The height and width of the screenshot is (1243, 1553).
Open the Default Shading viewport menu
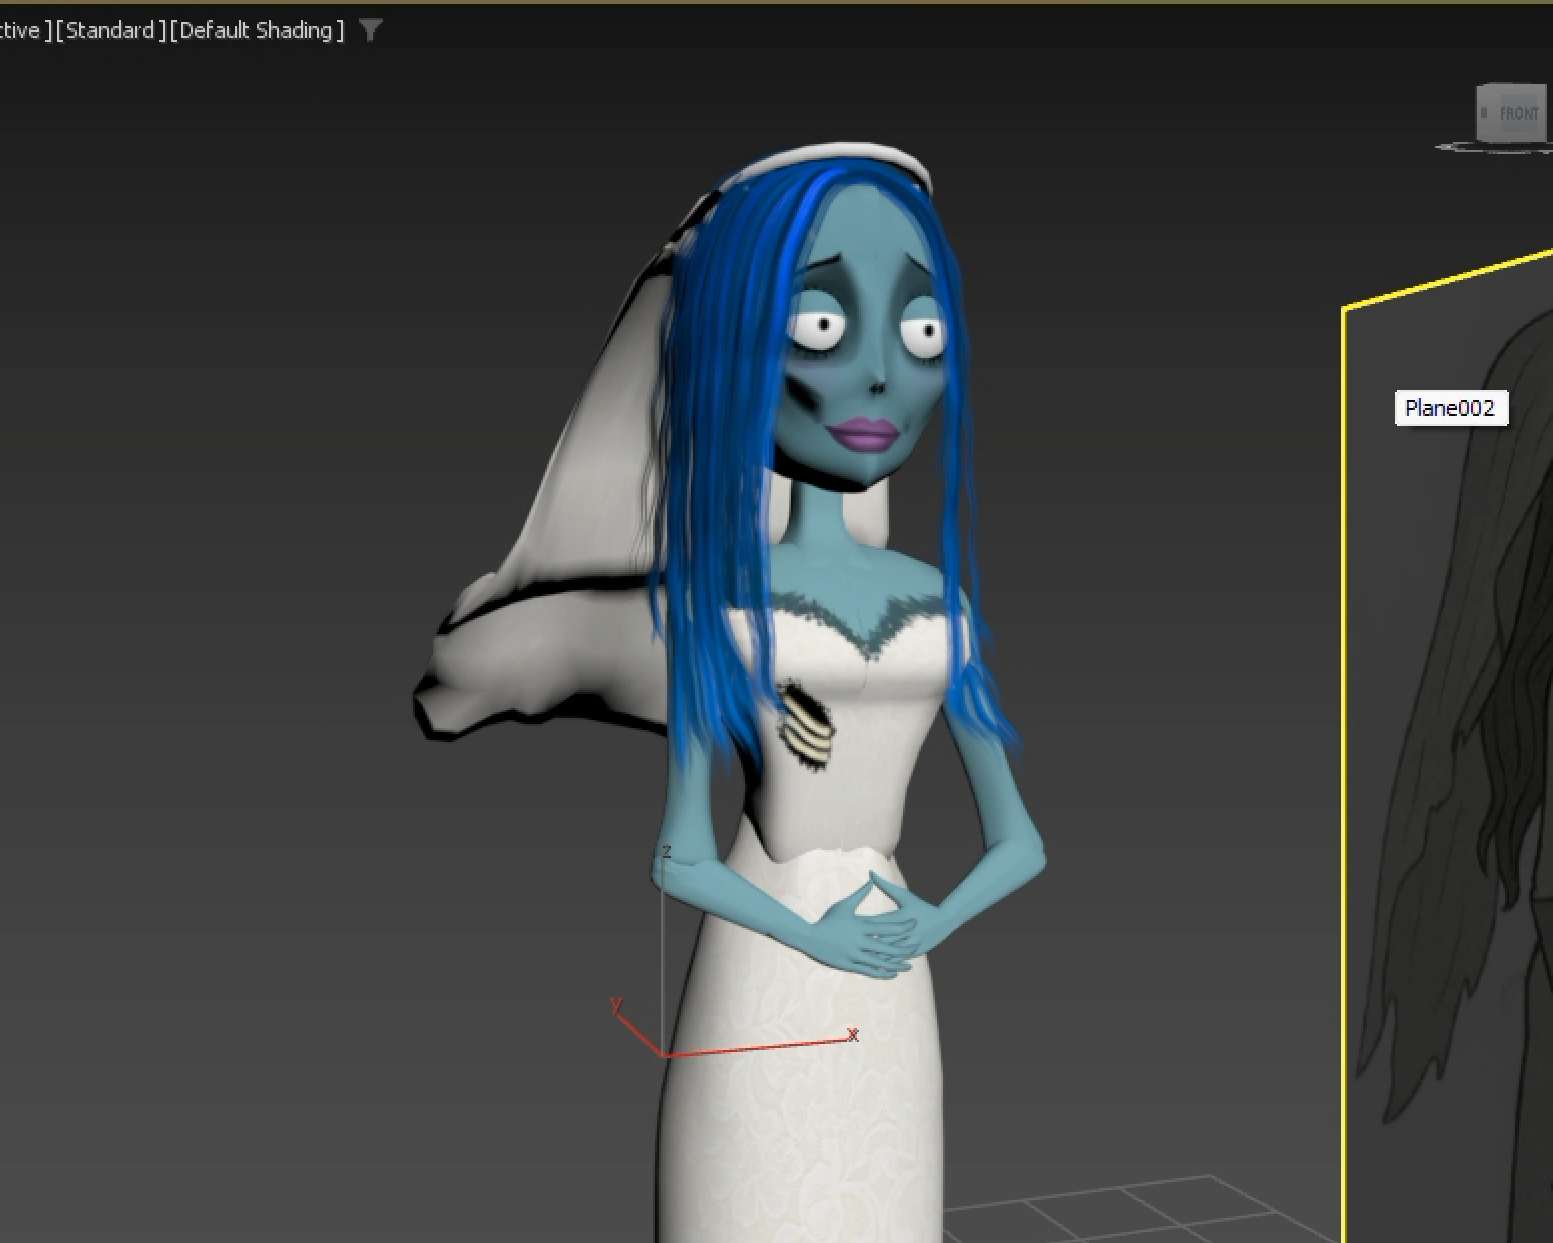pyautogui.click(x=257, y=30)
